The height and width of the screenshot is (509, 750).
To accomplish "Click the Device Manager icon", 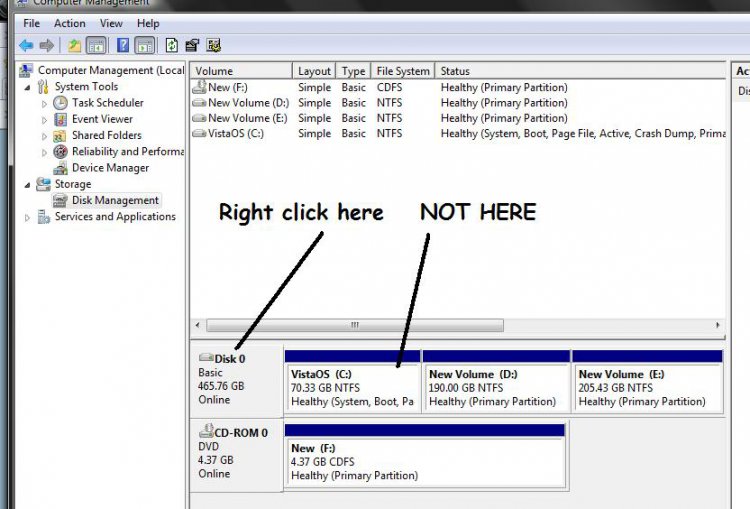I will (60, 168).
